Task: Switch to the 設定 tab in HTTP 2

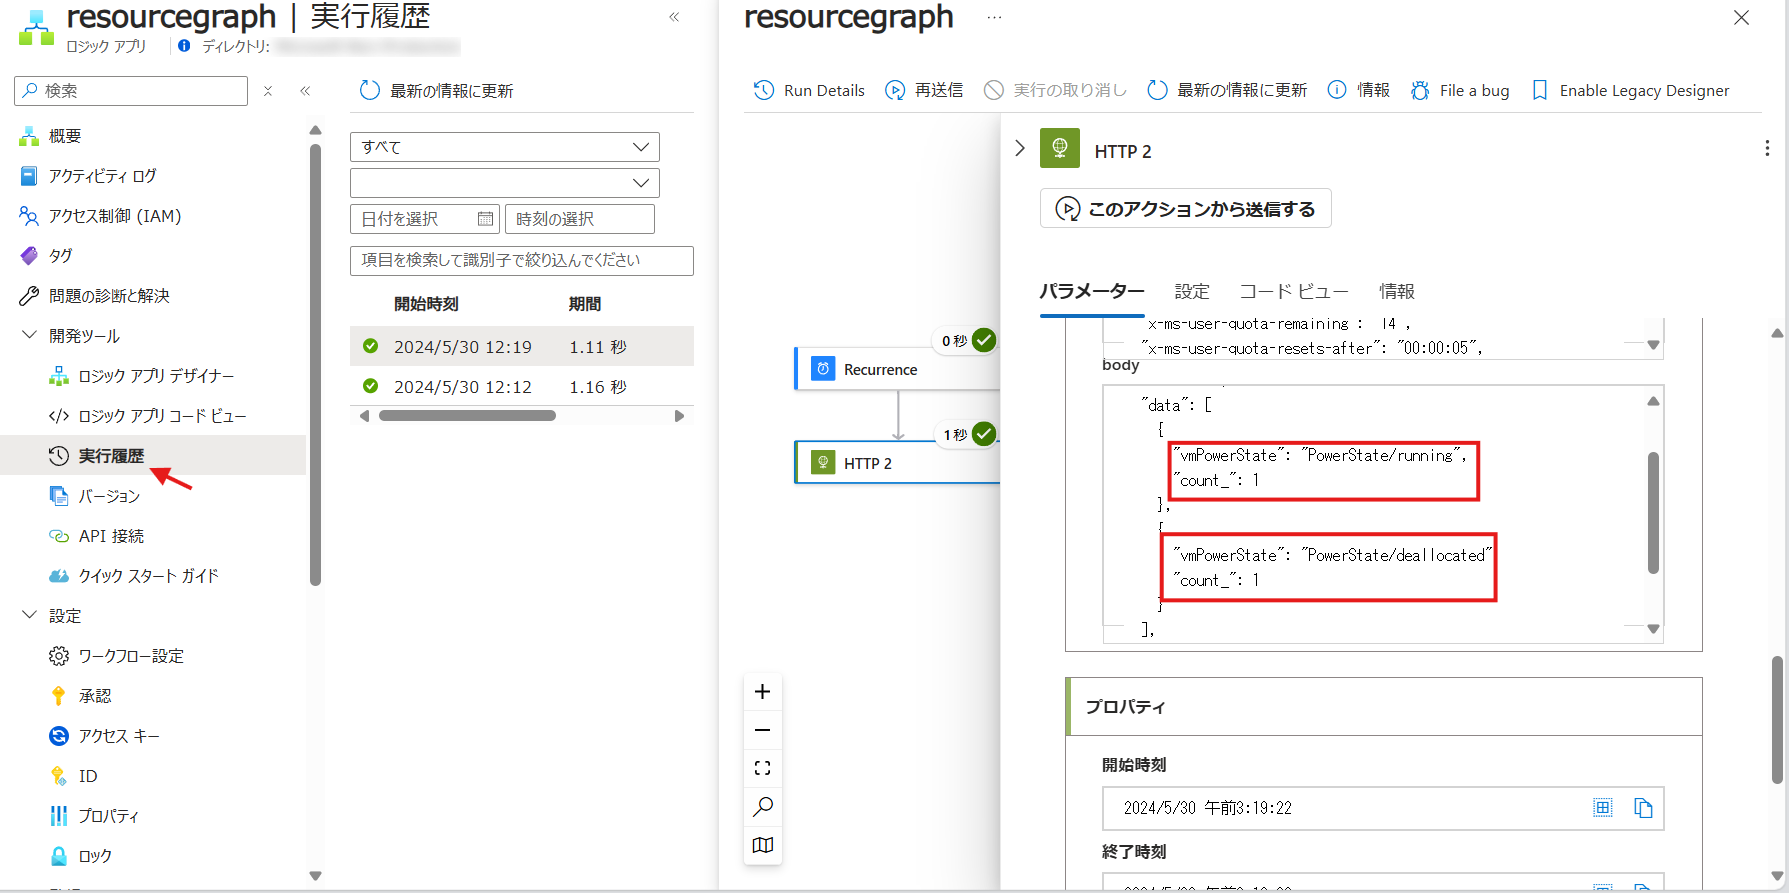Action: [1192, 291]
